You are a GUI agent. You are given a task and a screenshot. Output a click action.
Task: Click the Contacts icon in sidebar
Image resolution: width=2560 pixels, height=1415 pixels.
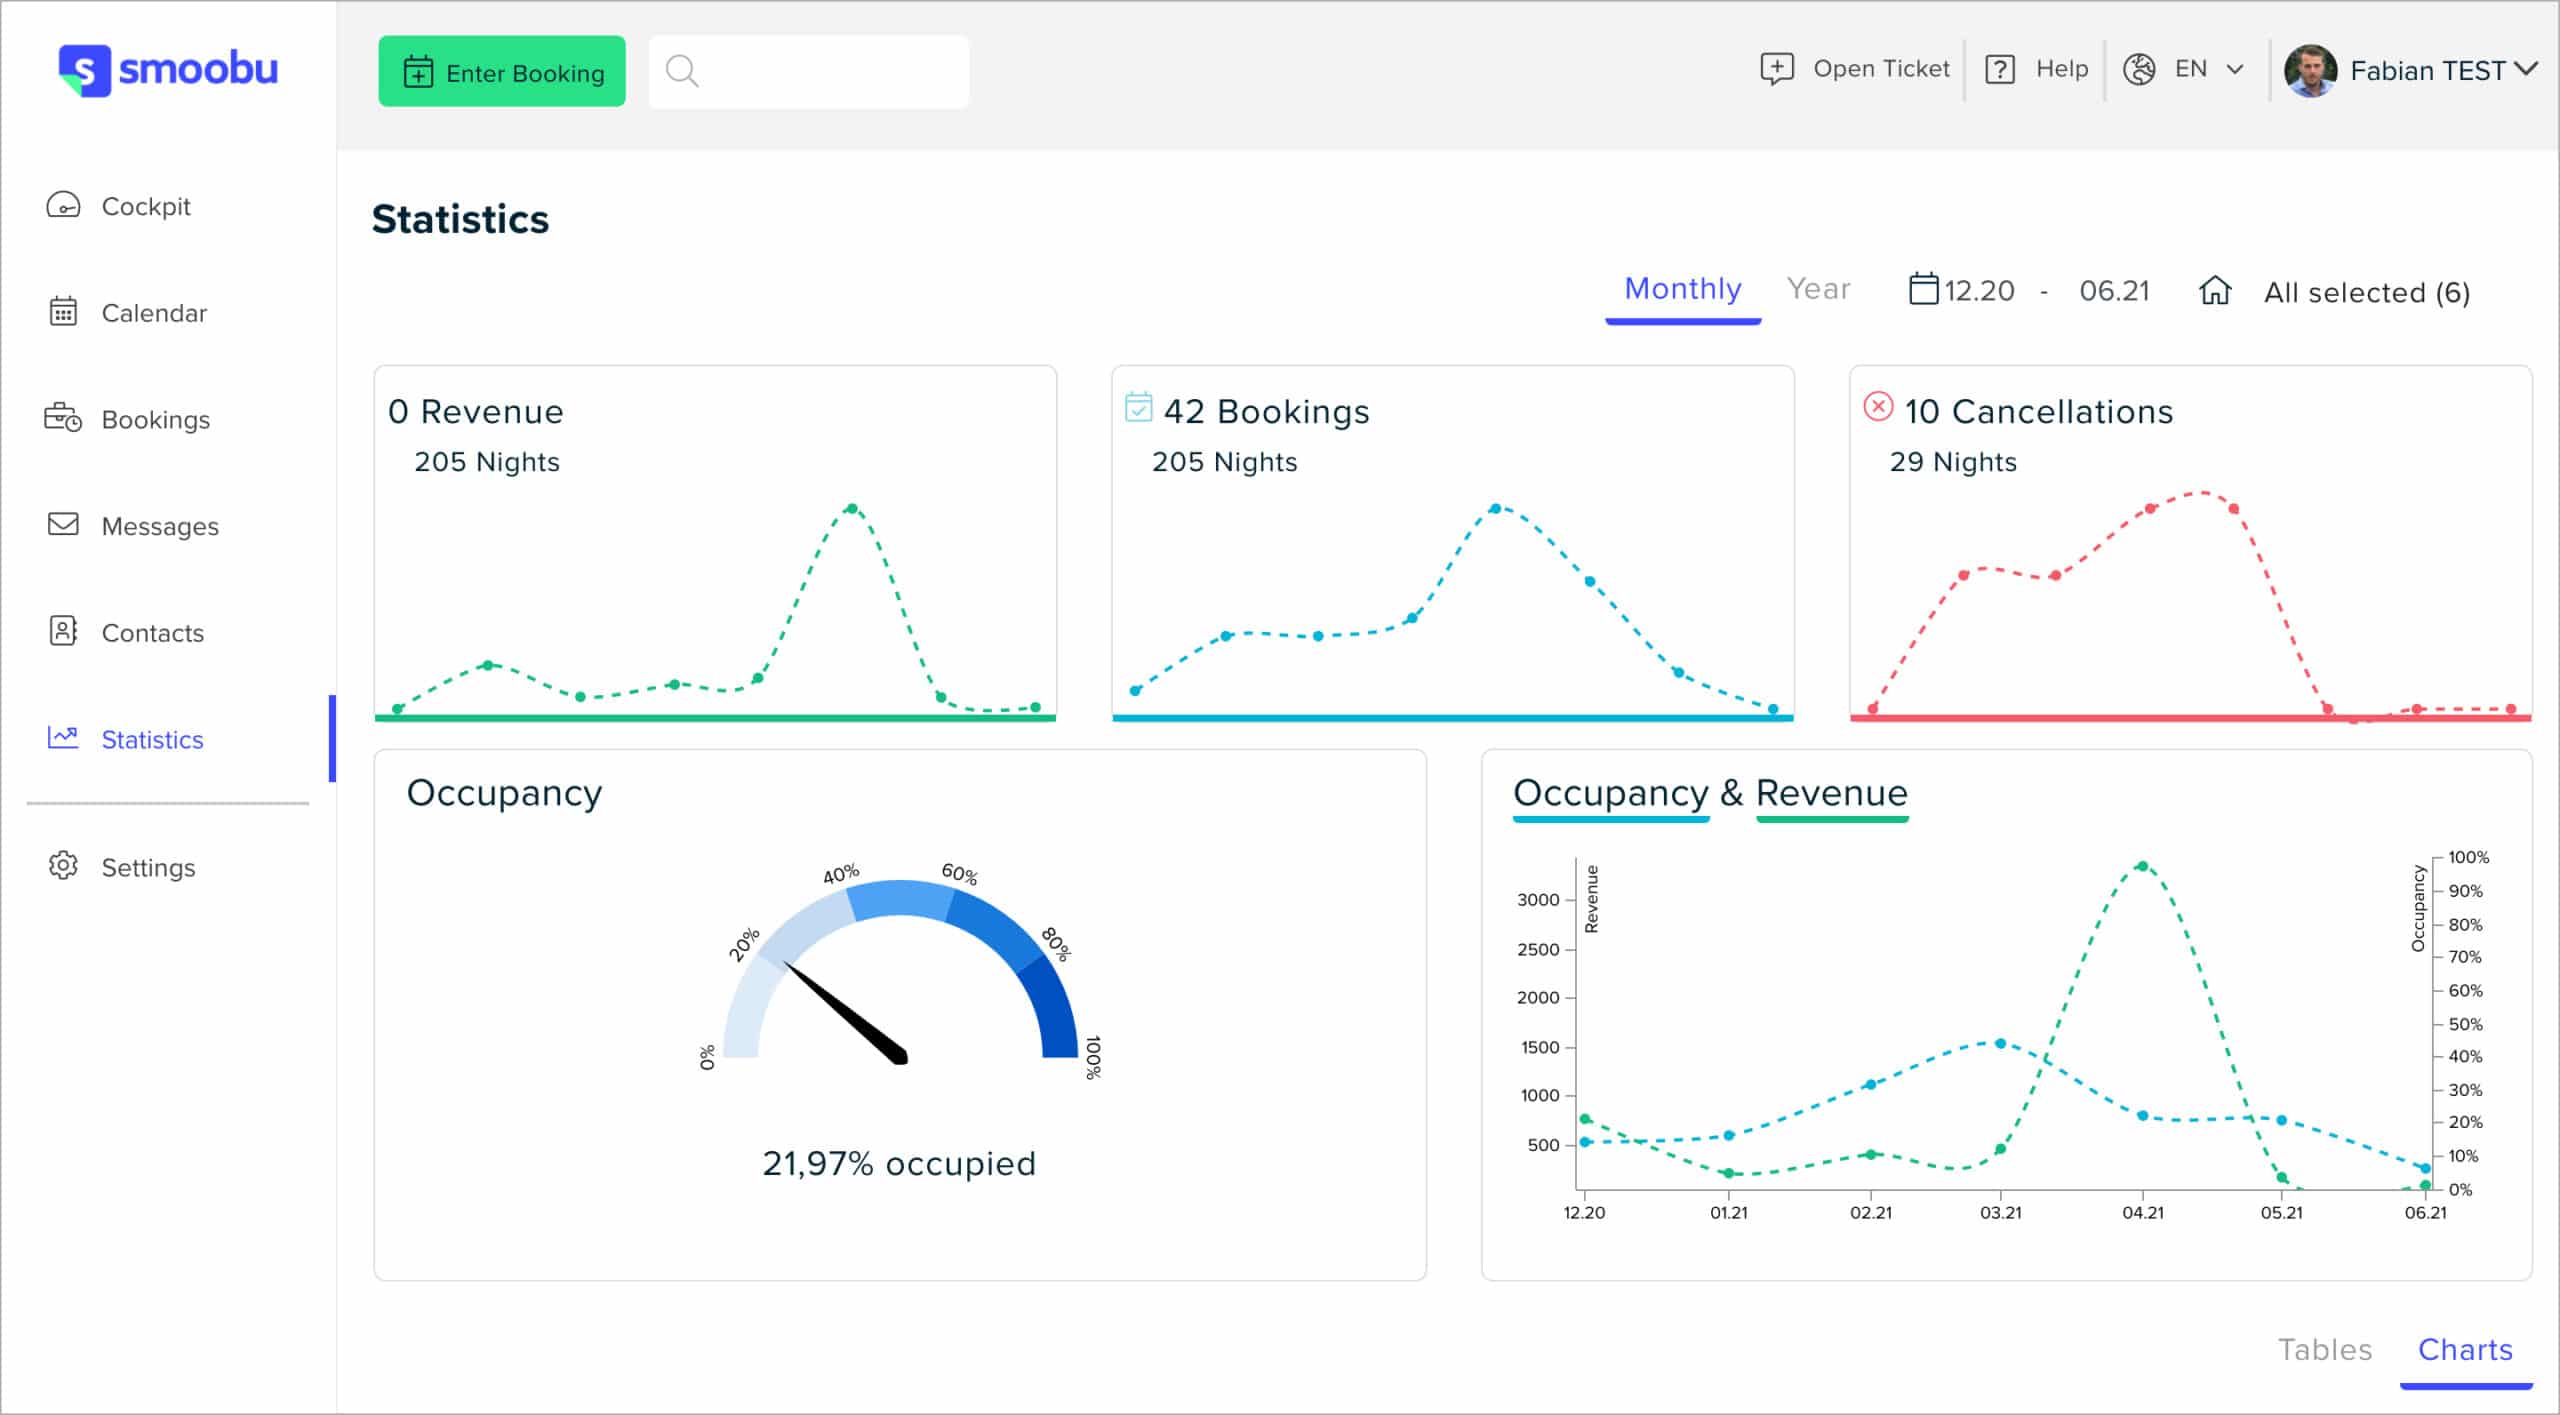click(x=63, y=631)
